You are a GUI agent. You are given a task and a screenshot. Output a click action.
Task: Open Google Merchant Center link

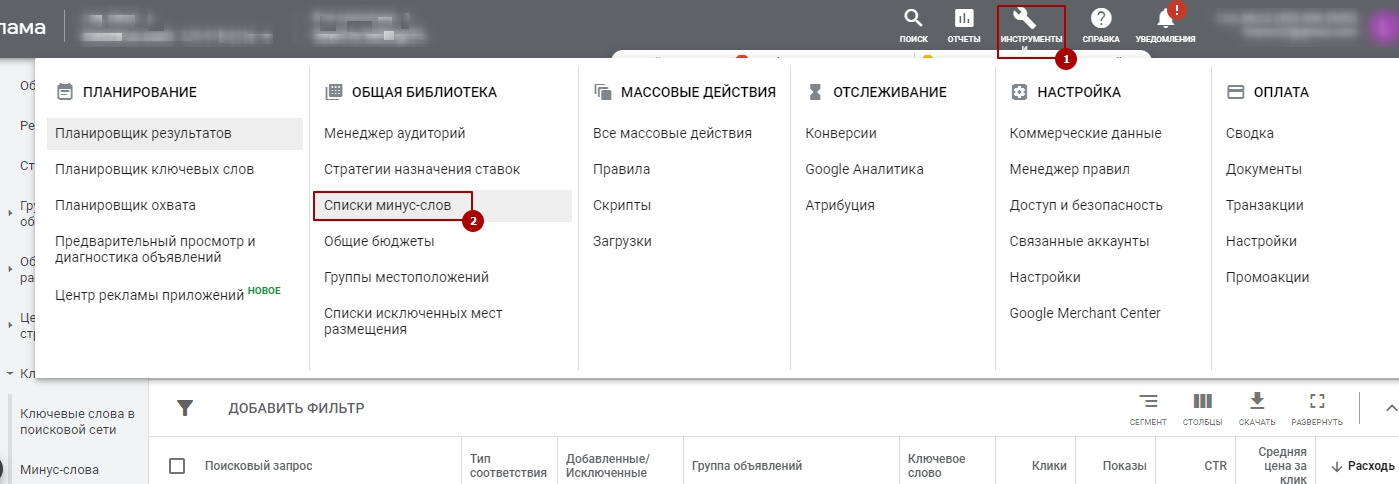click(1085, 313)
